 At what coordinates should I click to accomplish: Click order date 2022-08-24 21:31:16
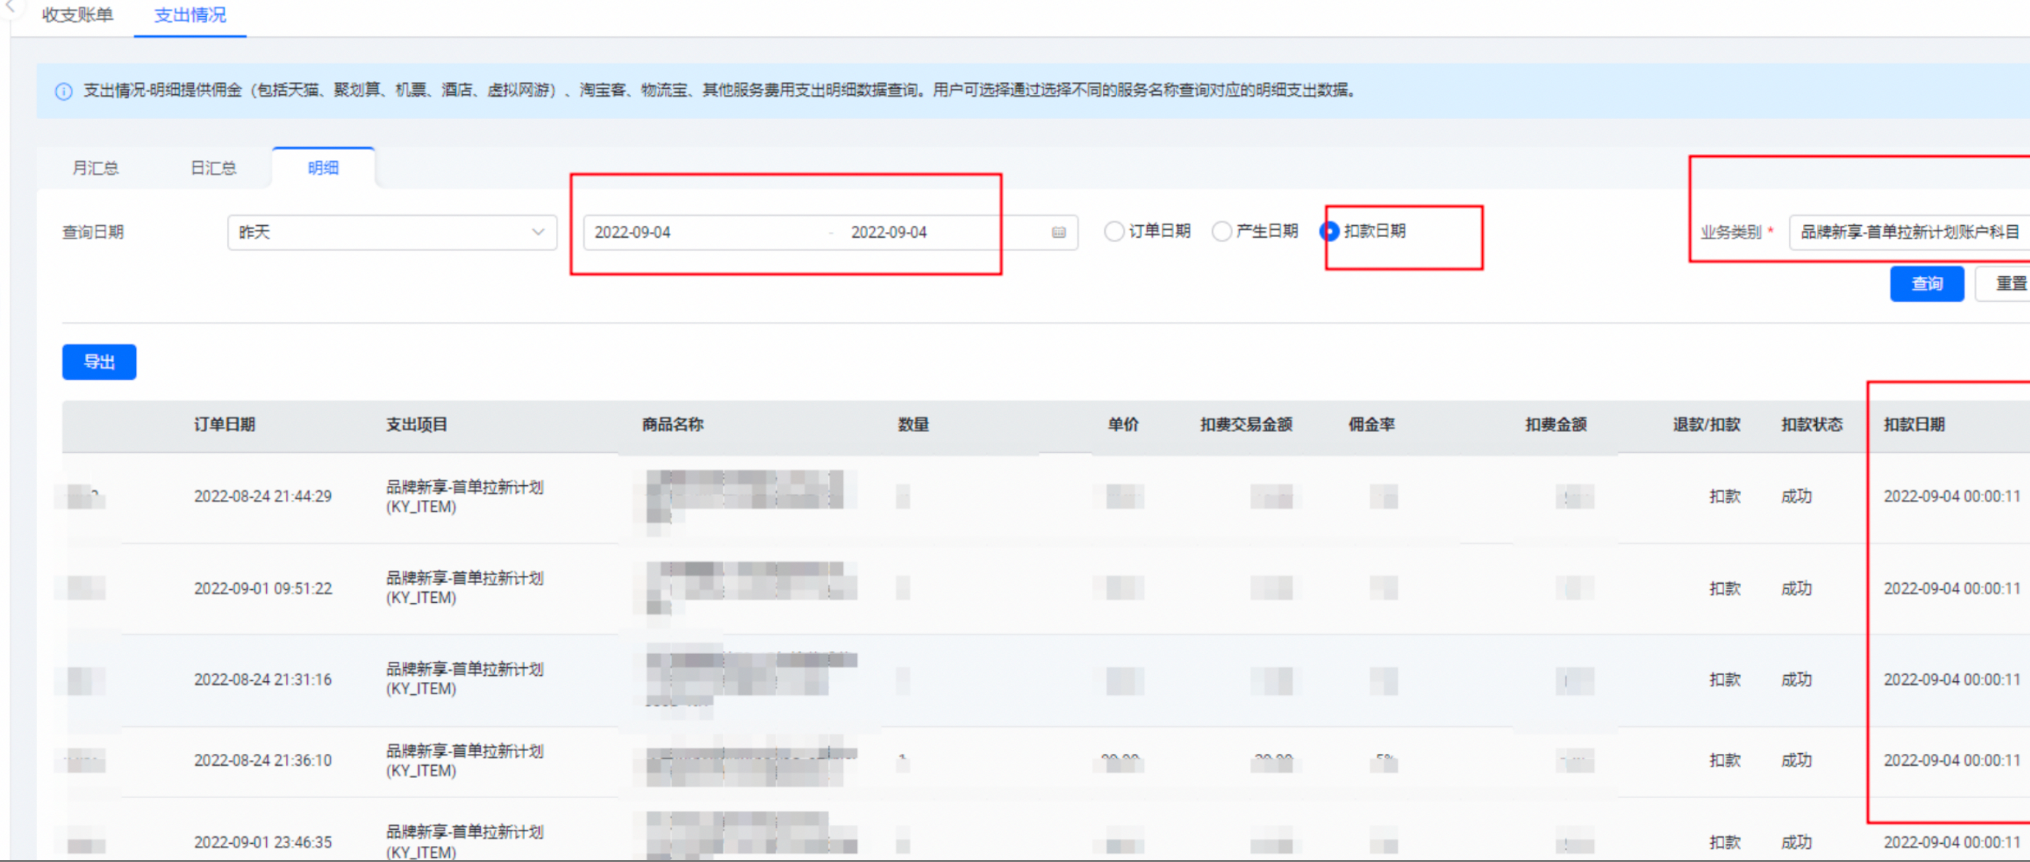point(263,680)
